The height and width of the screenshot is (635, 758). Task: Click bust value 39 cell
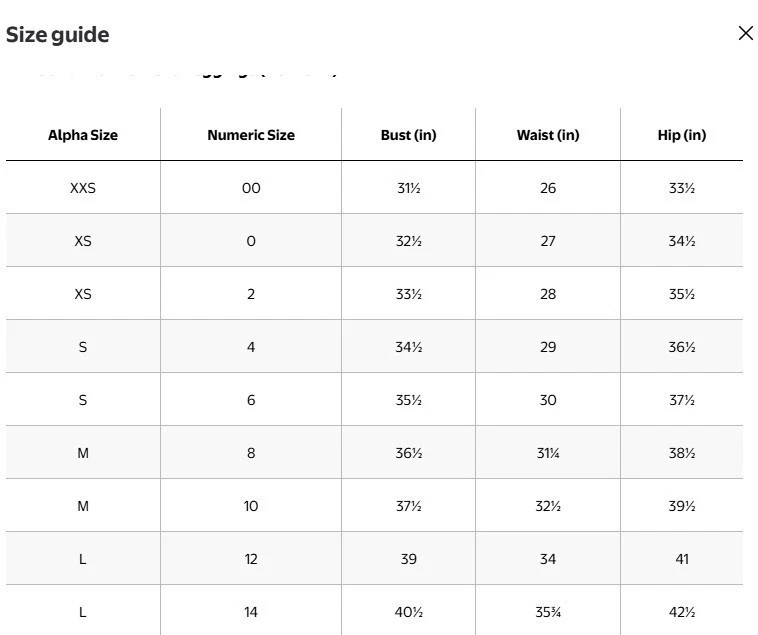click(x=408, y=559)
